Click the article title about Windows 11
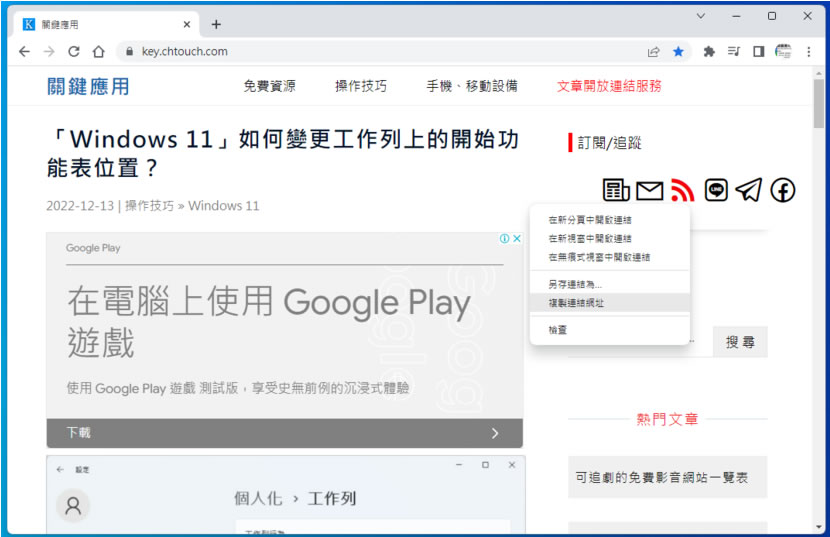 [283, 154]
